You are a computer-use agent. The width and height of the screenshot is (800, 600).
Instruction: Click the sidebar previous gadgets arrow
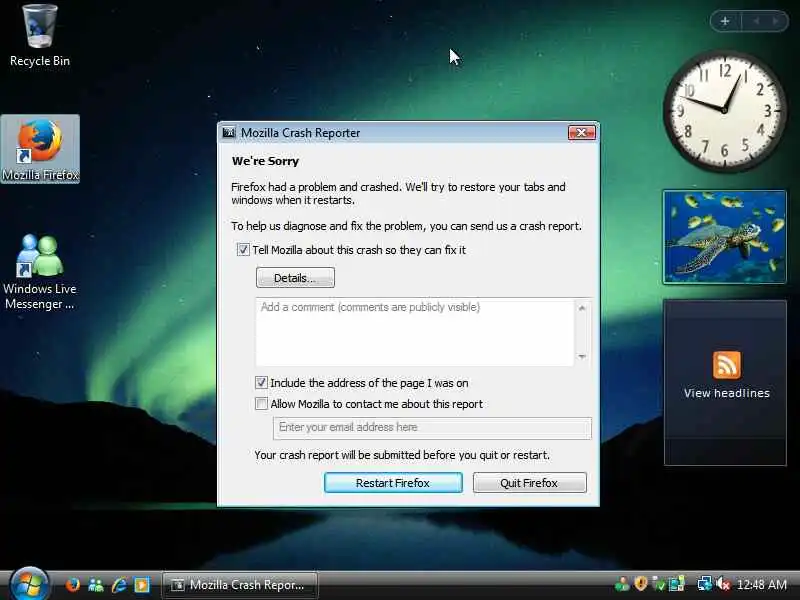click(x=756, y=21)
